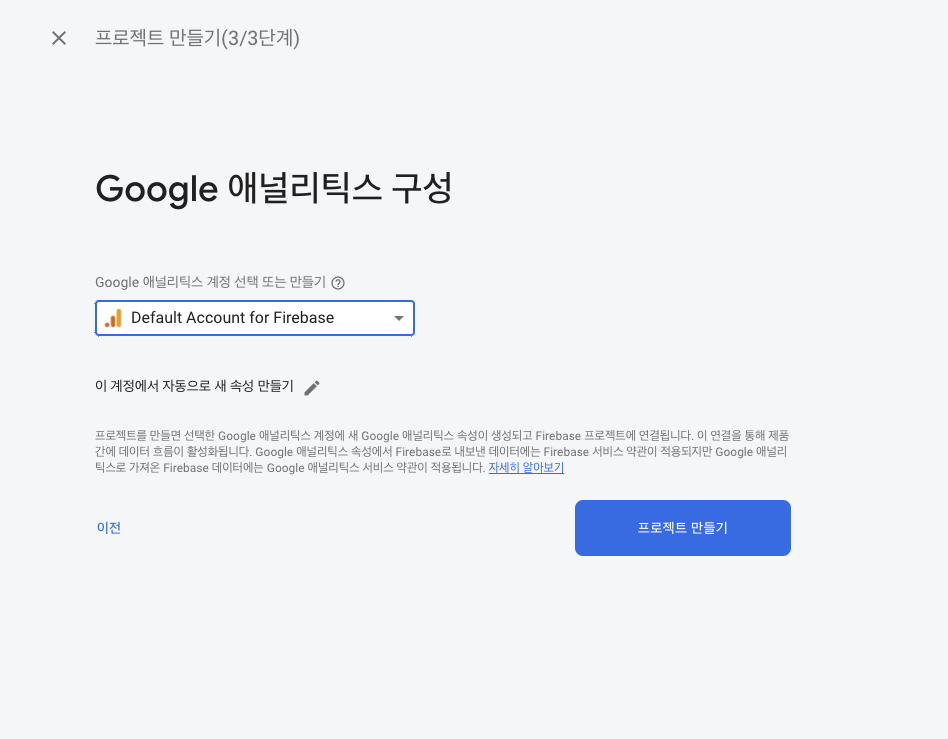Screen dimensions: 948x739
Task: Click the 프로젝트 만들기(3/3단계) title text
Action: (197, 38)
